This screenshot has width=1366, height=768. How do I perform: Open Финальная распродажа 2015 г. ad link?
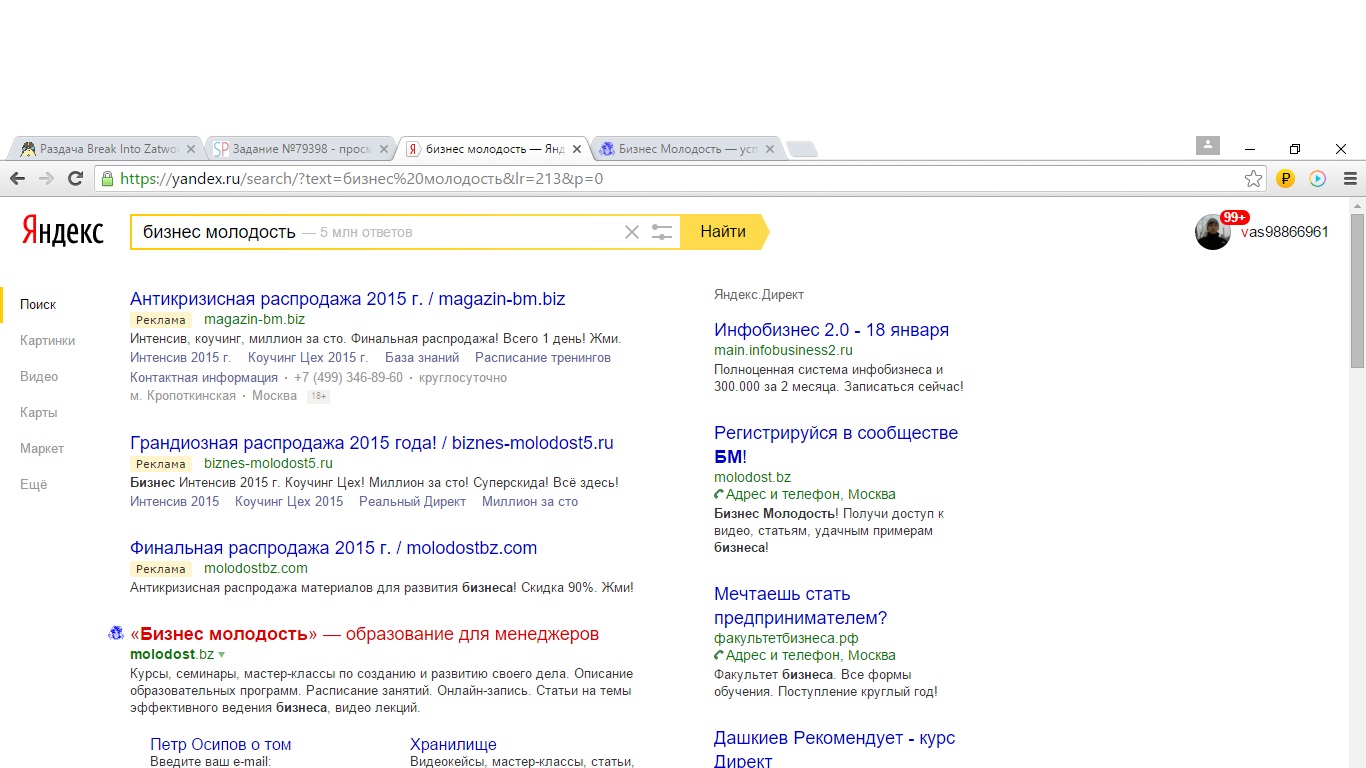tap(334, 548)
